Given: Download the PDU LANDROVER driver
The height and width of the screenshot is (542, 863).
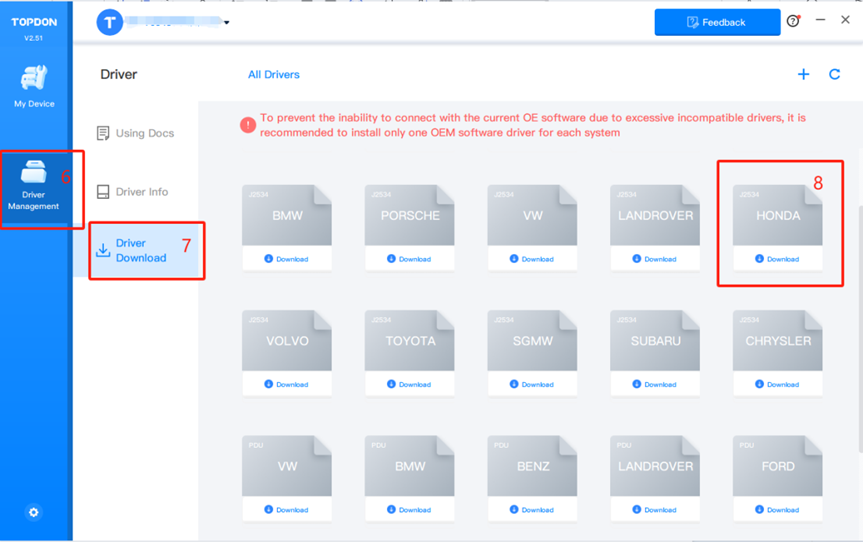Looking at the screenshot, I should pyautogui.click(x=655, y=510).
